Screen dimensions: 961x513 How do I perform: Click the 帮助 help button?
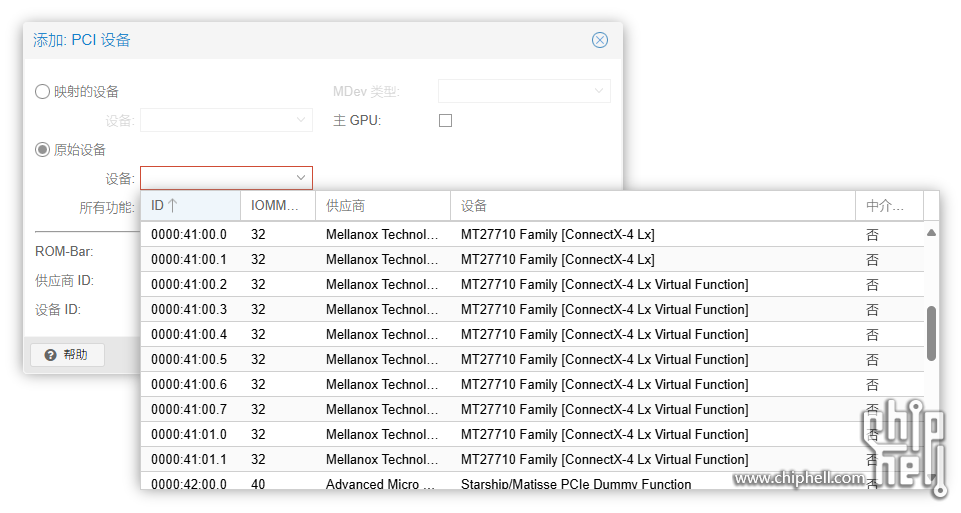coord(67,355)
